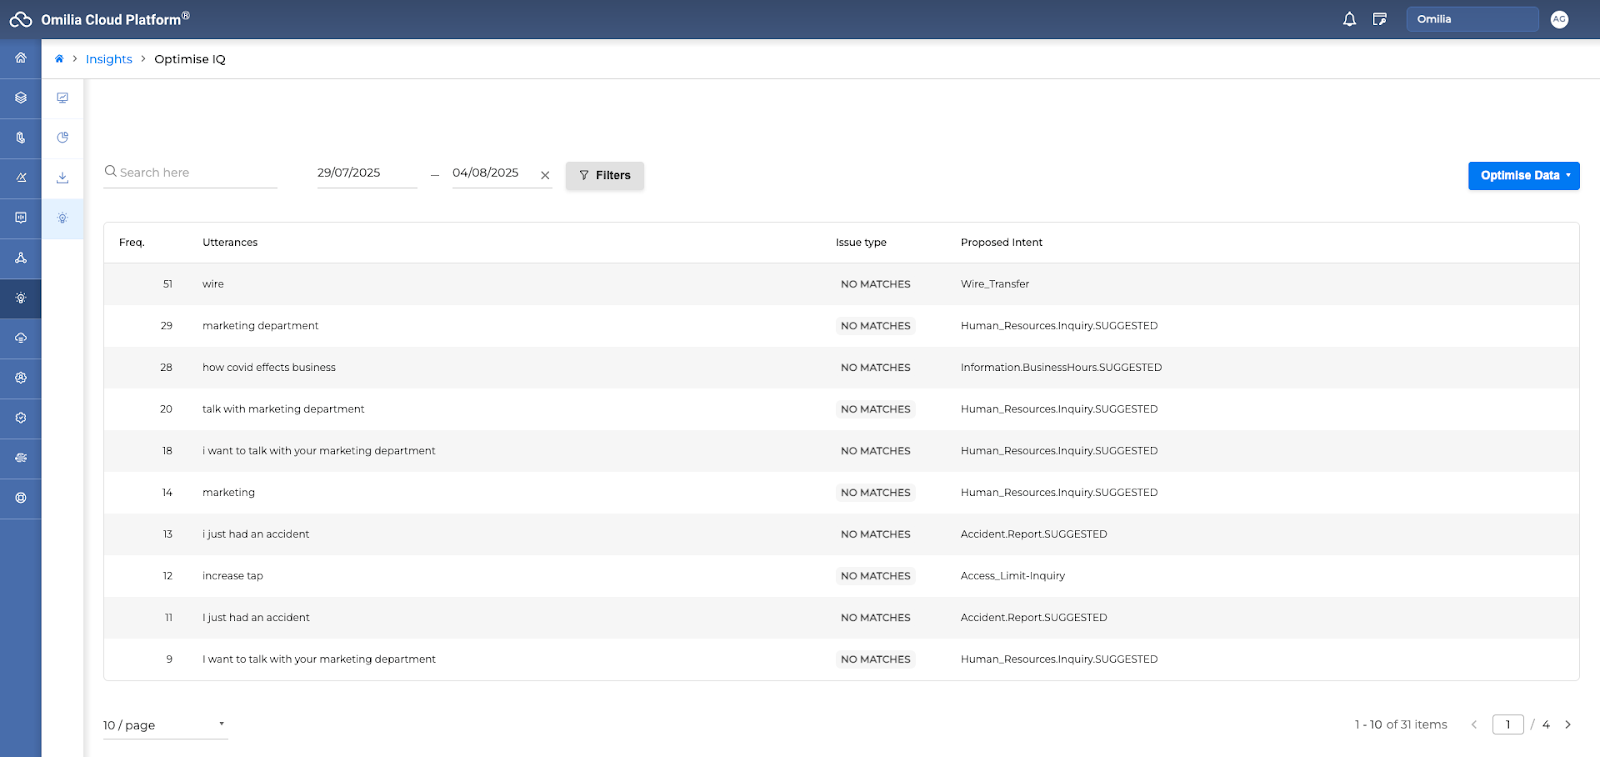Open the notifications bell

1349,19
